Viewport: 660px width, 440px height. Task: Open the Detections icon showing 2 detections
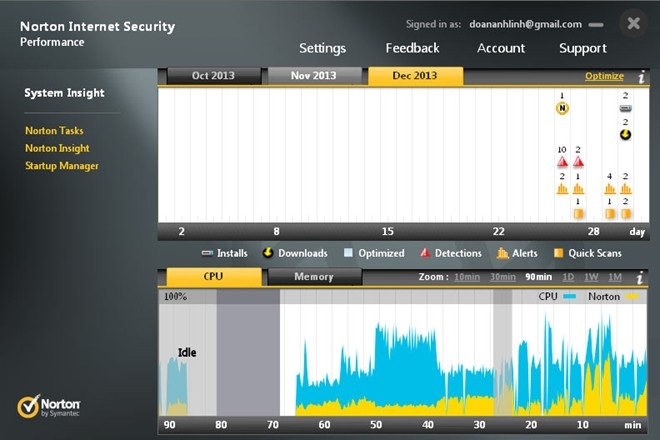click(578, 162)
